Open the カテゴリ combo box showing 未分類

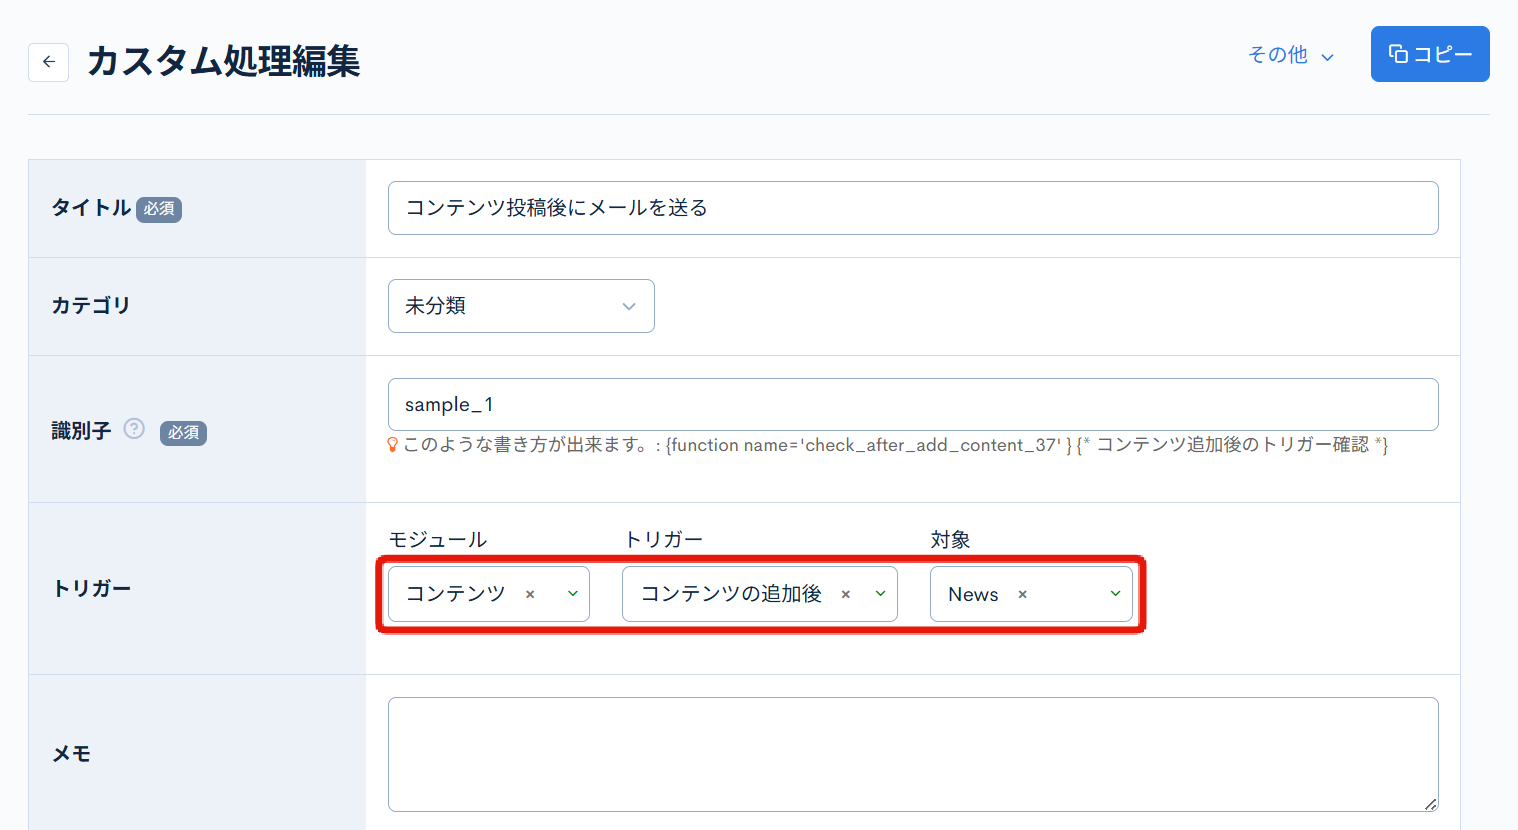[520, 306]
